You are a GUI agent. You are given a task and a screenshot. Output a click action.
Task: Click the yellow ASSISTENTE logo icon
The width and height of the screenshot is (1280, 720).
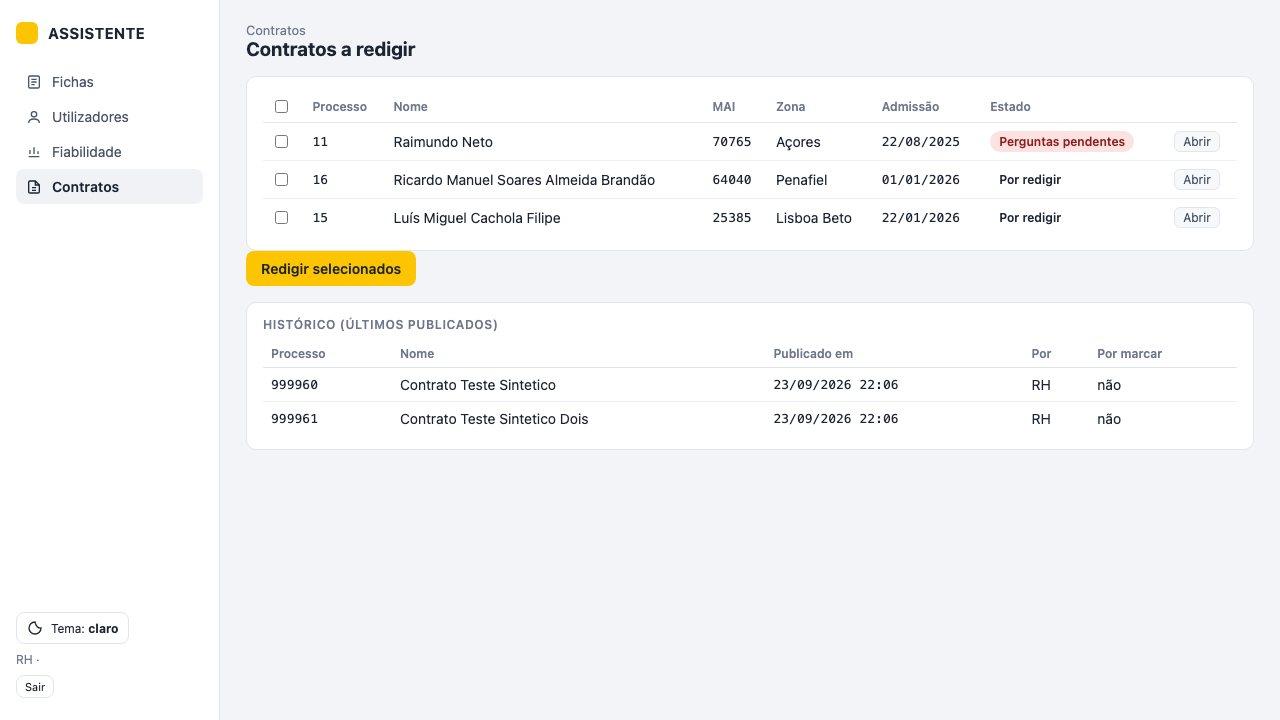click(27, 33)
